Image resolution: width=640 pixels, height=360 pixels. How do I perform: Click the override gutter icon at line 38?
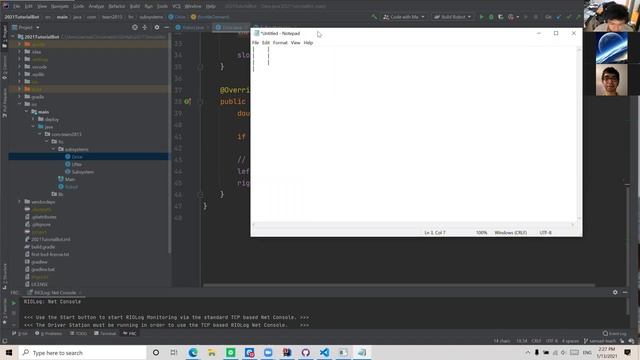[187, 101]
